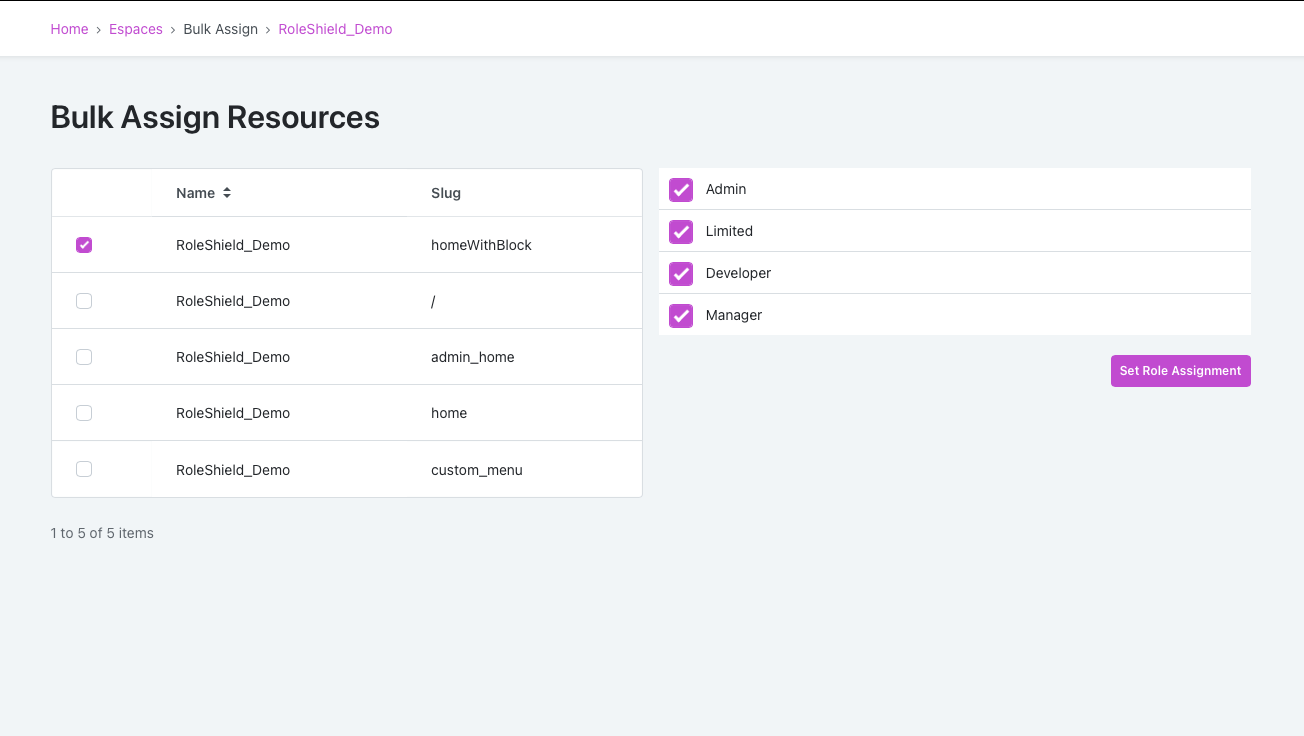Uncheck the homeWithBlock row checkbox
Viewport: 1304px width, 736px height.
click(84, 245)
